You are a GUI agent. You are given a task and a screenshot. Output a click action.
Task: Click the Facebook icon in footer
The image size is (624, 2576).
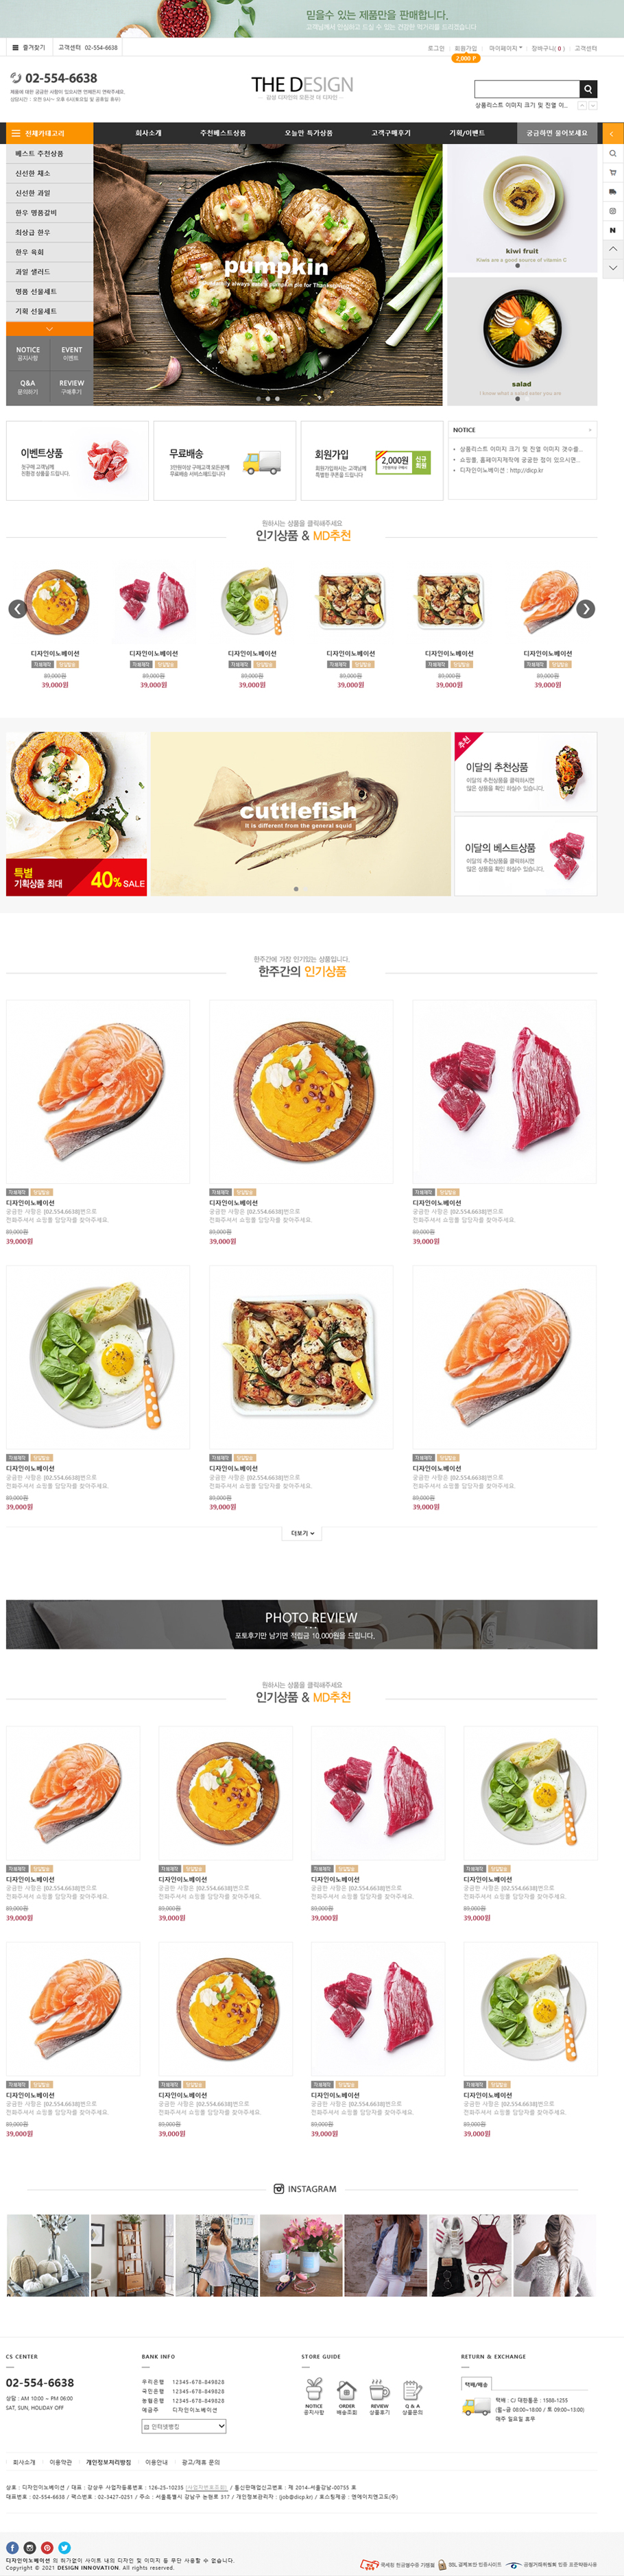(12, 2547)
